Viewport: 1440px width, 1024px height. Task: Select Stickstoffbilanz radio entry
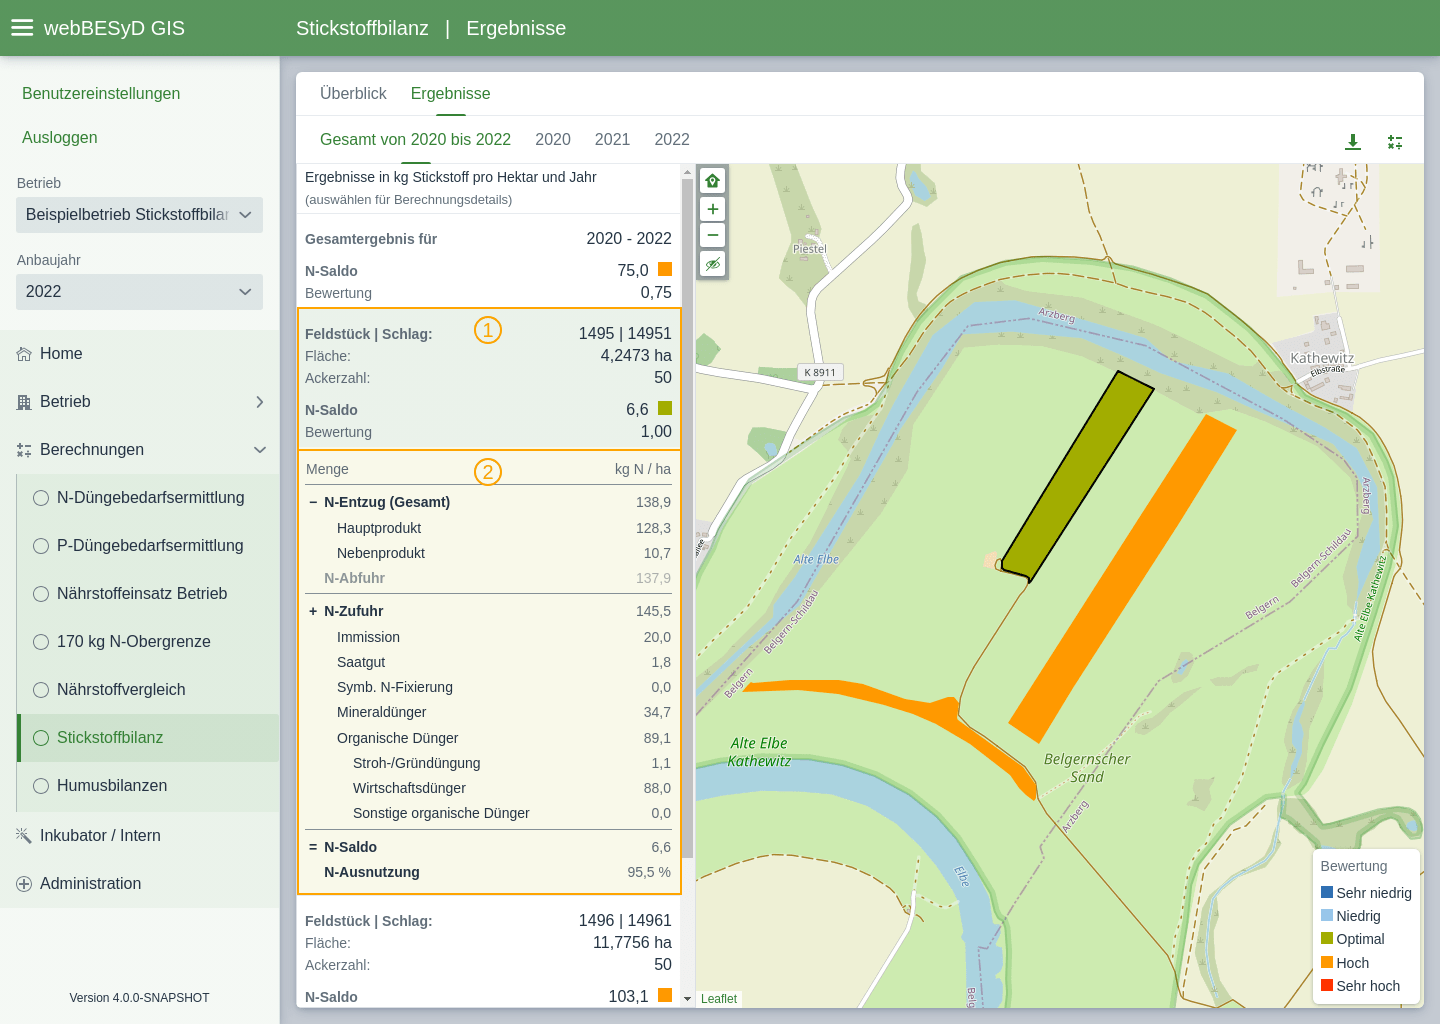(148, 738)
